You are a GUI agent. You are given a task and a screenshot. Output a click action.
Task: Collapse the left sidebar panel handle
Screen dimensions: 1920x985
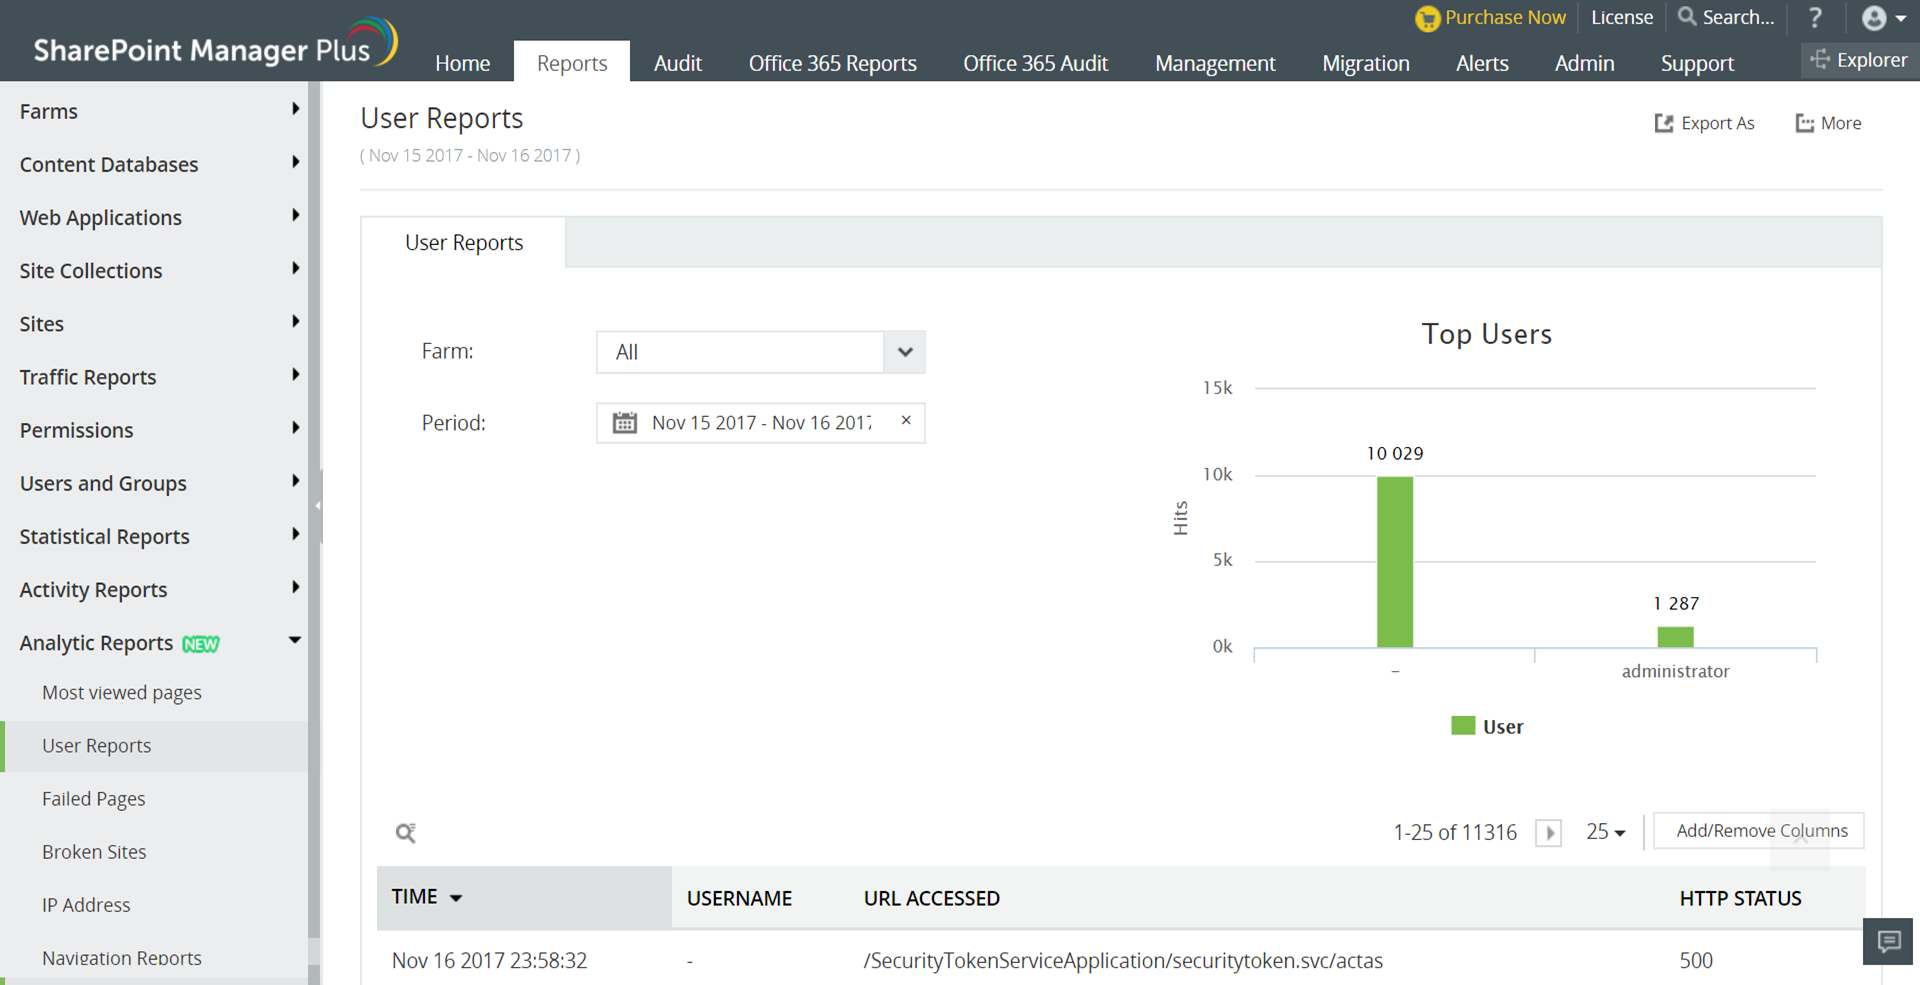(x=318, y=506)
